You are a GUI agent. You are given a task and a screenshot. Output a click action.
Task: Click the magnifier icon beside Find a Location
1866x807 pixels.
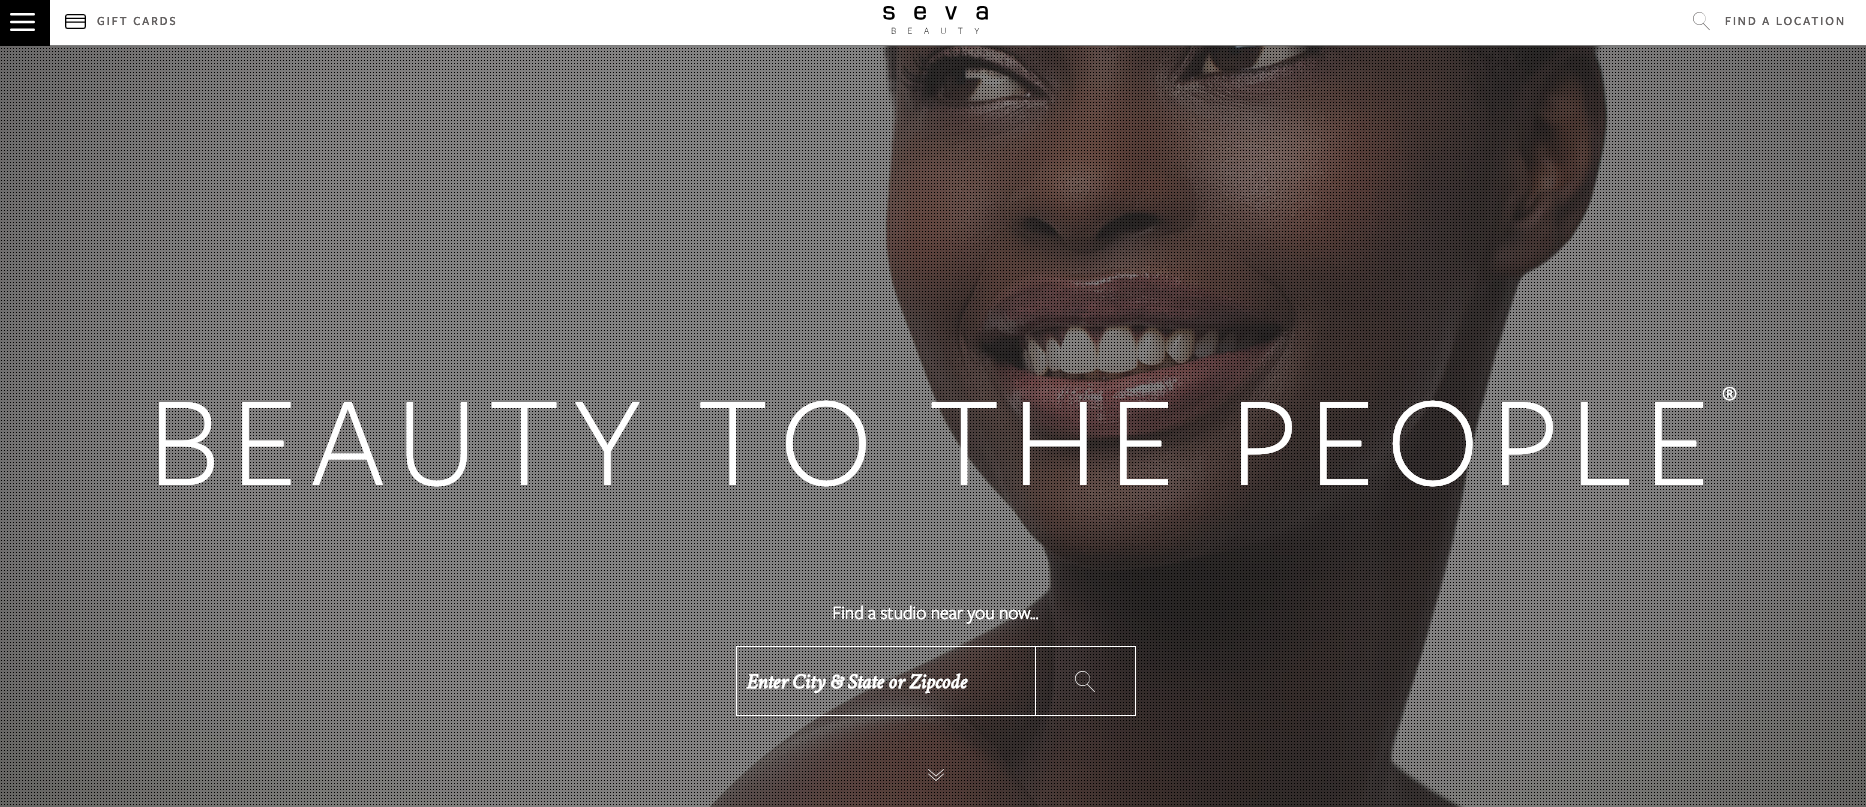(1701, 21)
